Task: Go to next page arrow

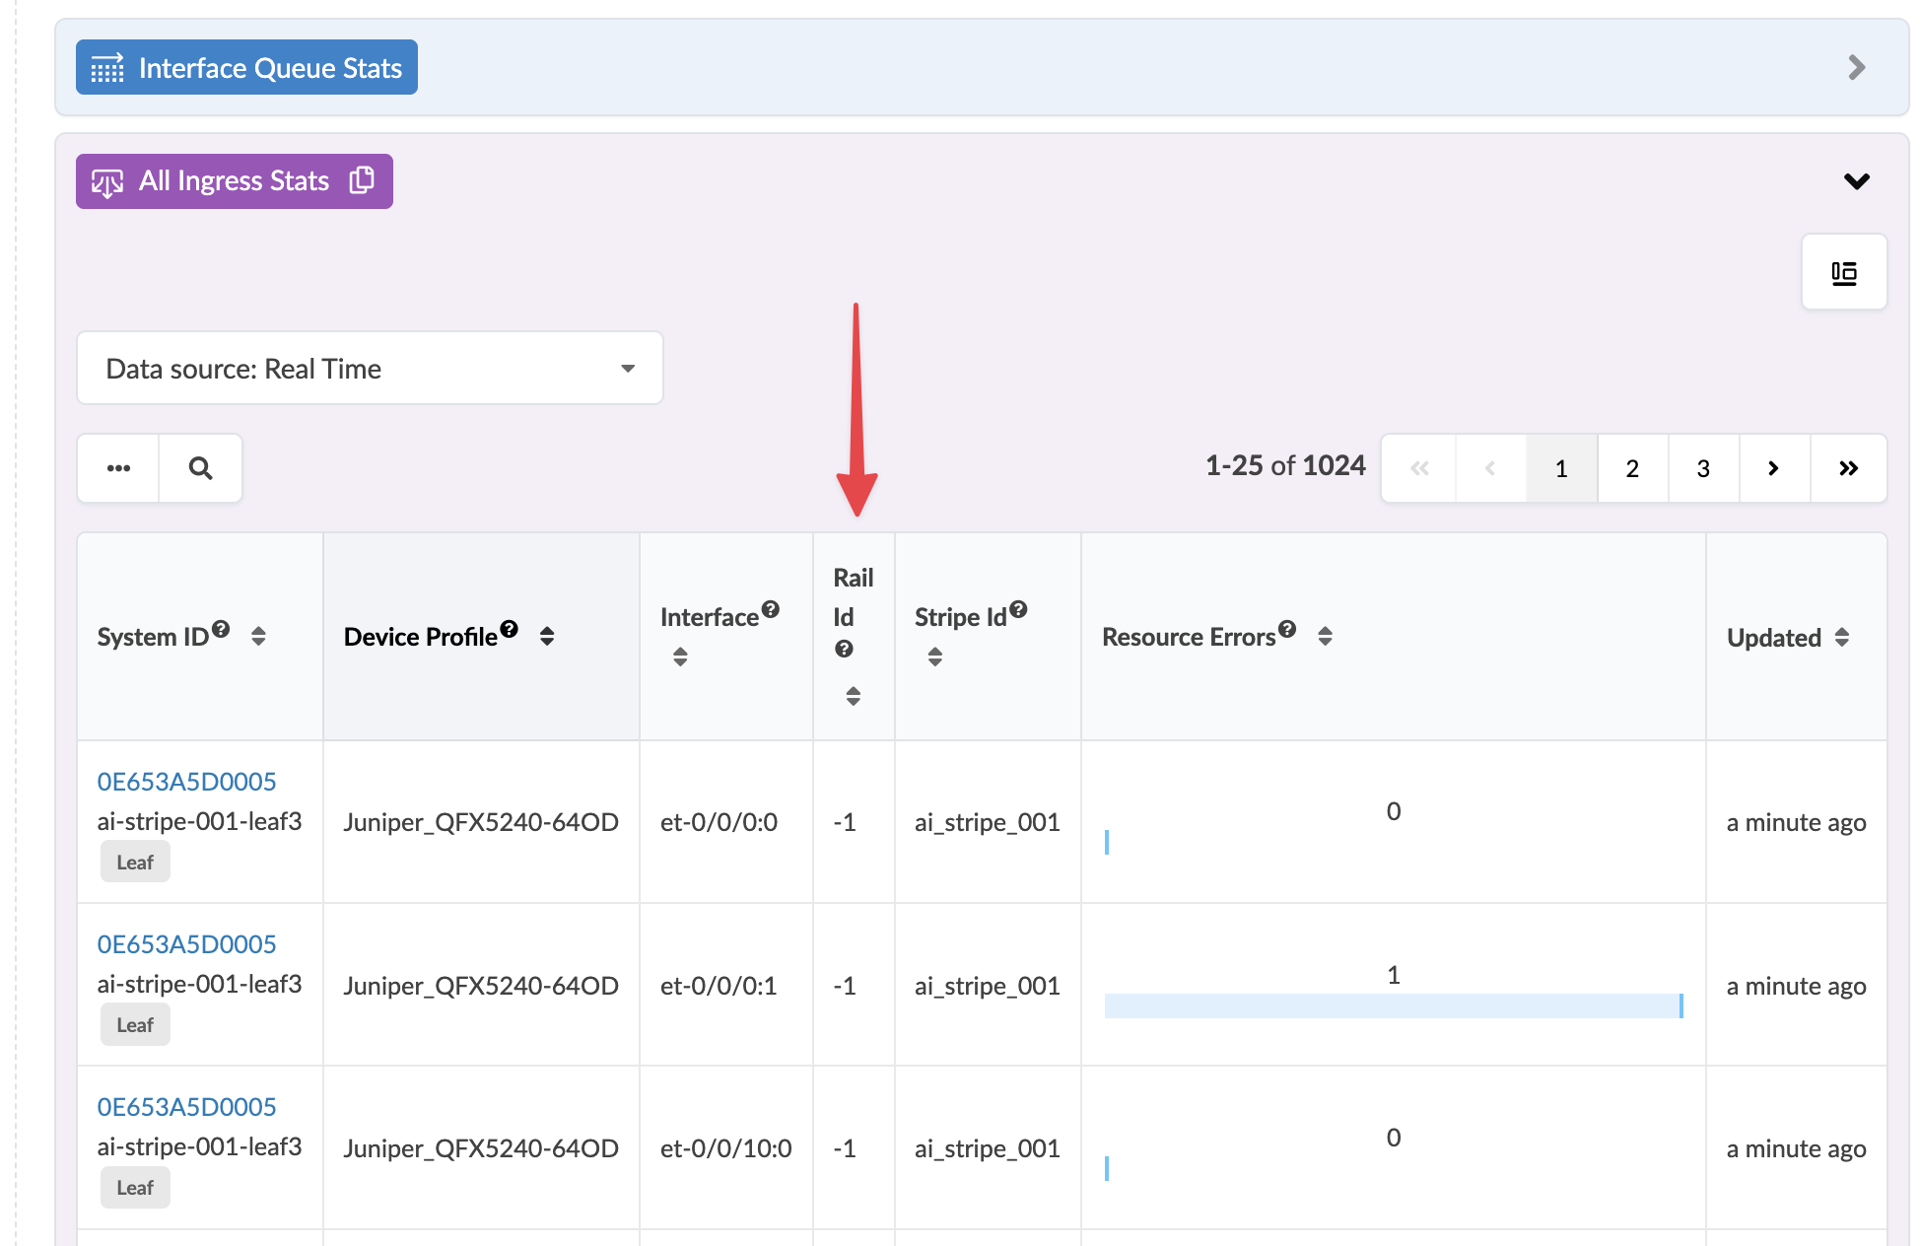Action: pos(1774,468)
